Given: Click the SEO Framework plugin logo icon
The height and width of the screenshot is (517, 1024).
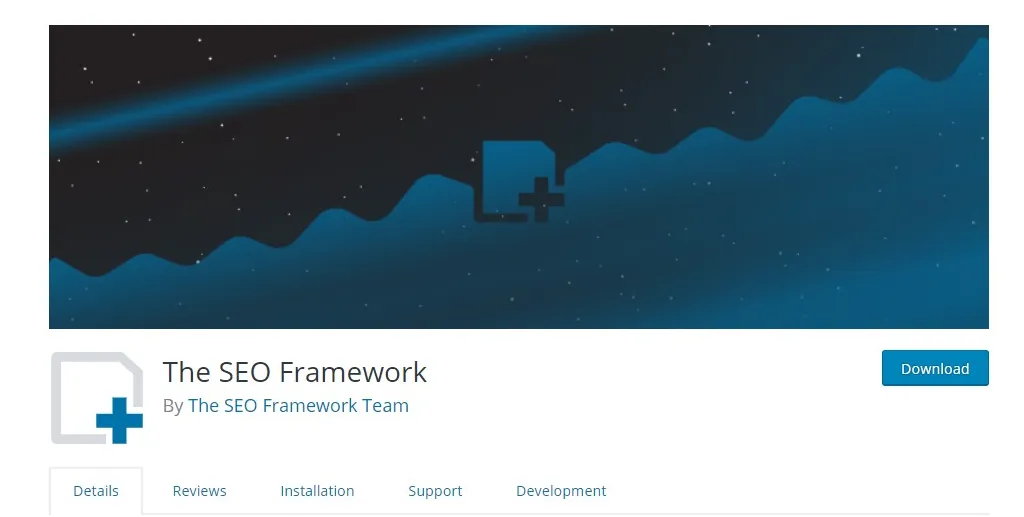Looking at the screenshot, I should coord(97,398).
